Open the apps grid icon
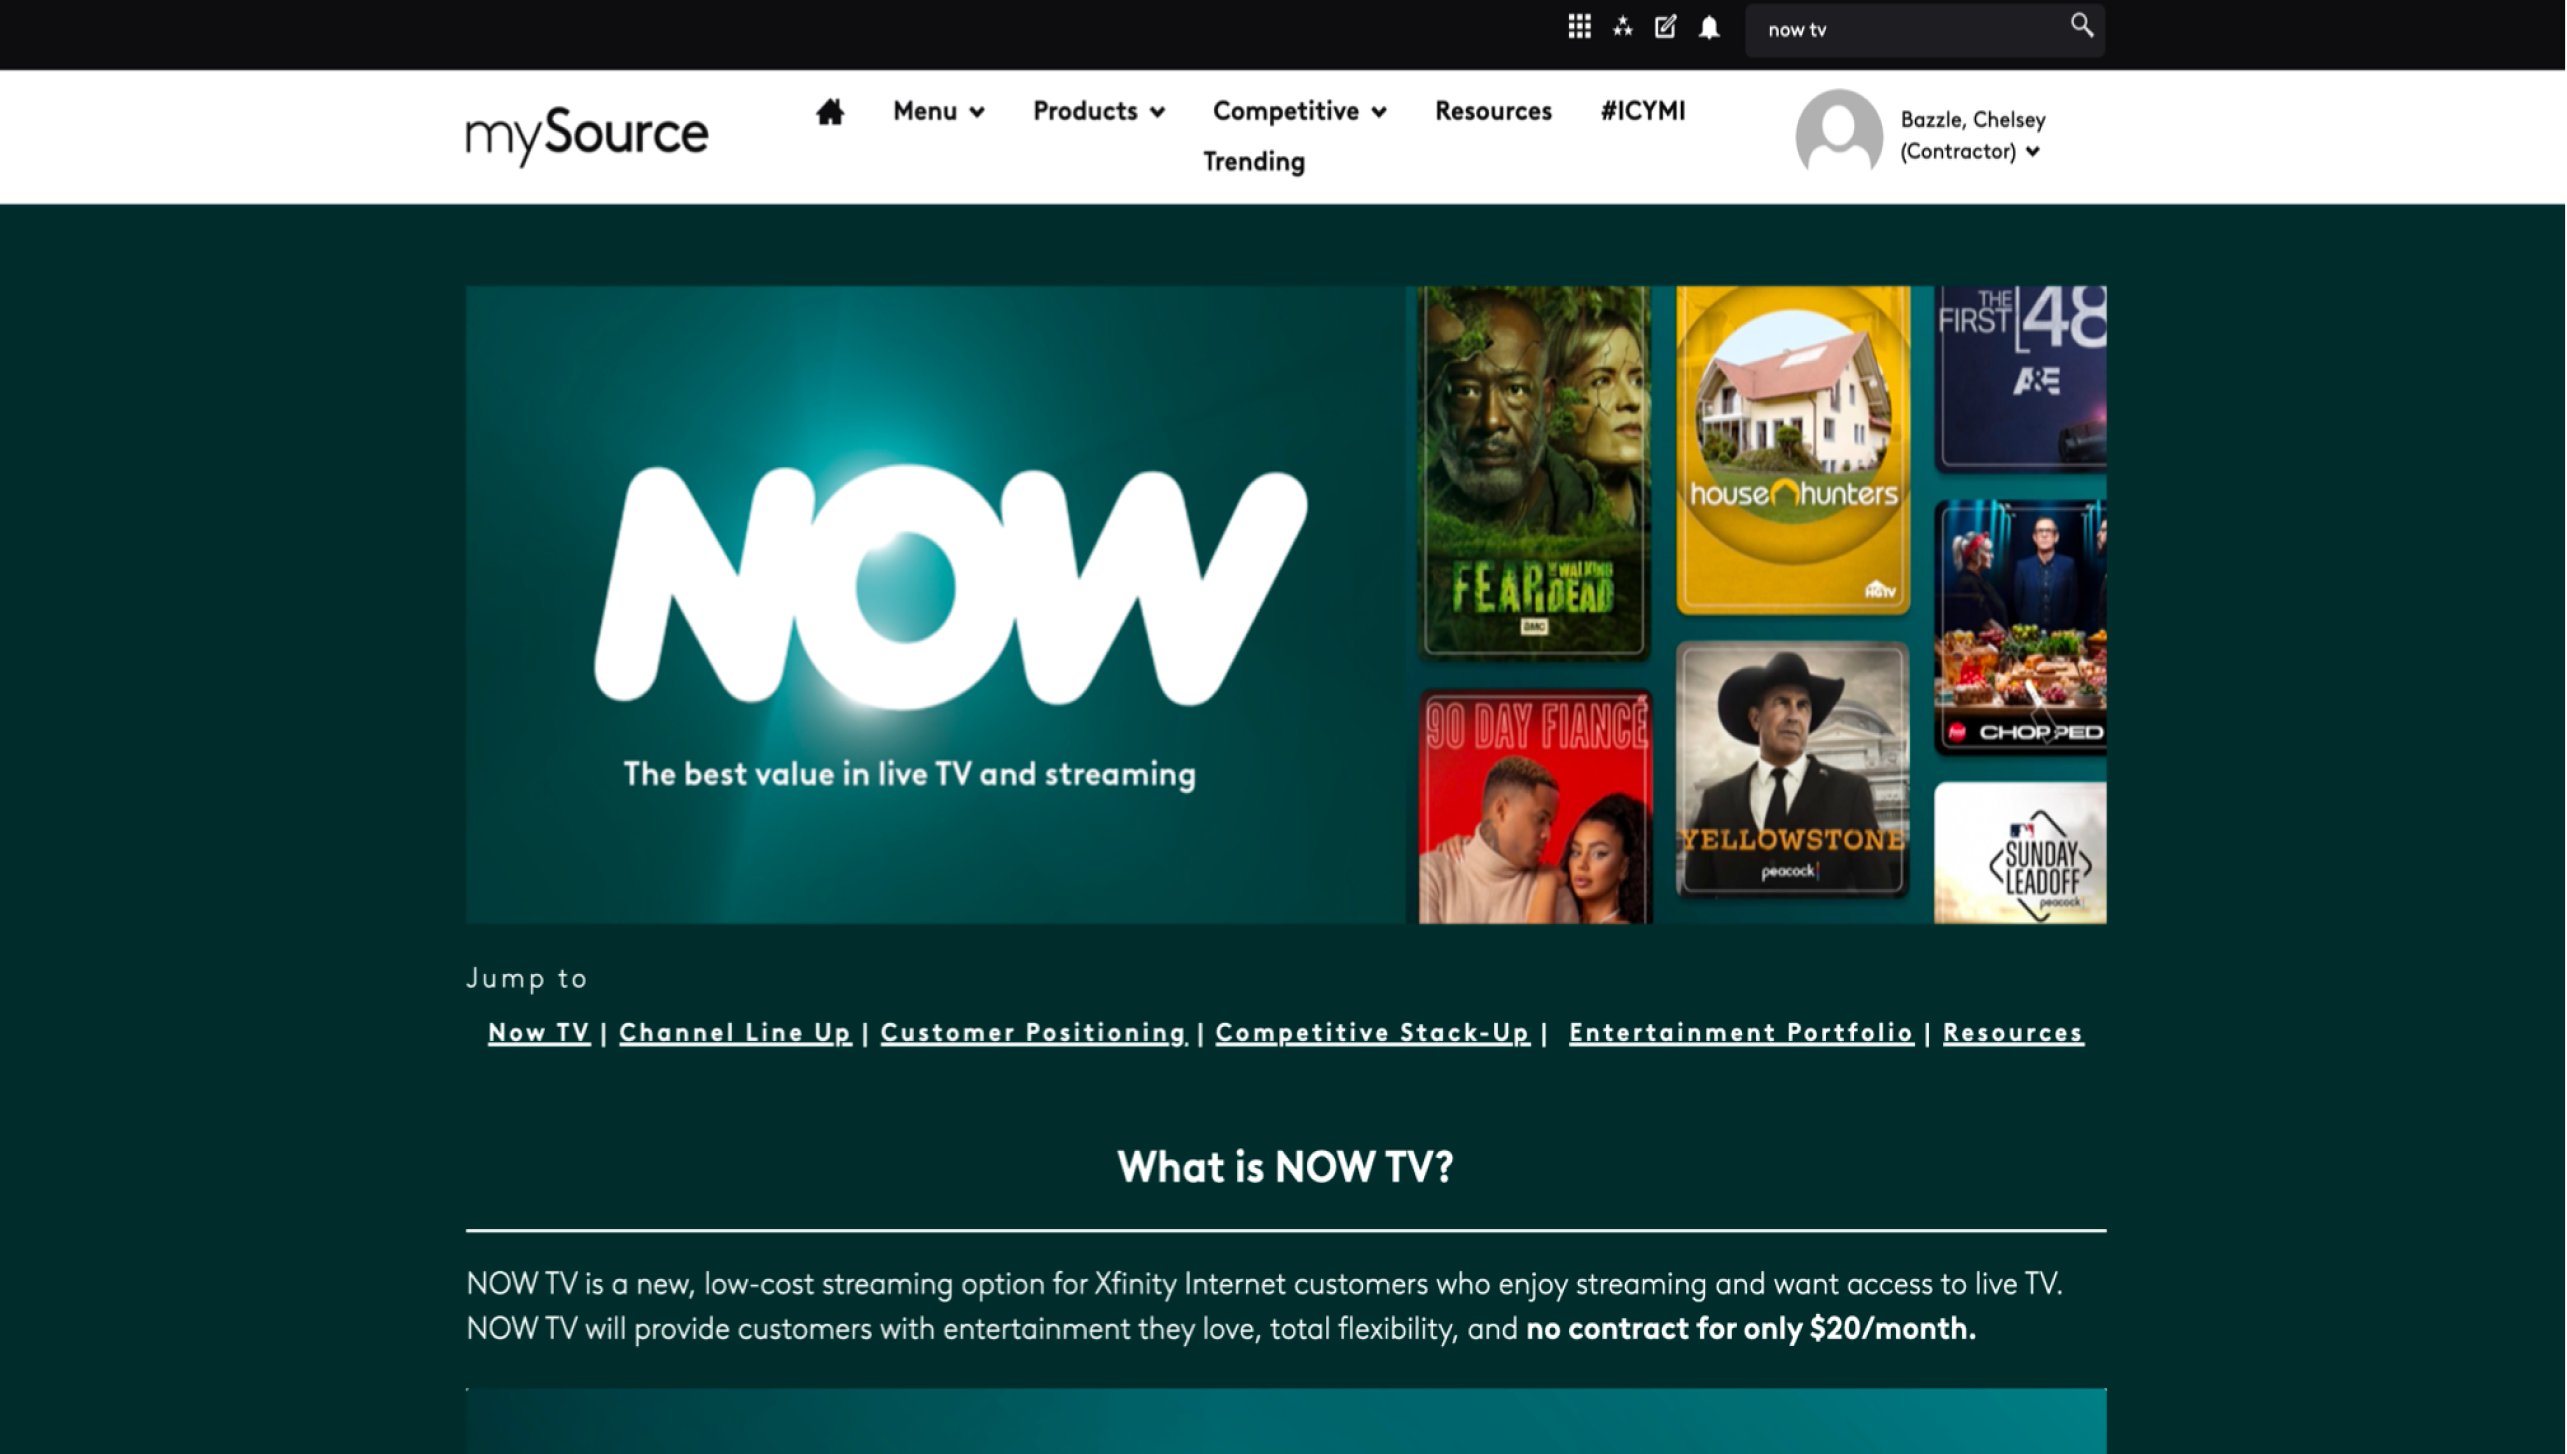The width and height of the screenshot is (2567, 1454). tap(1579, 27)
